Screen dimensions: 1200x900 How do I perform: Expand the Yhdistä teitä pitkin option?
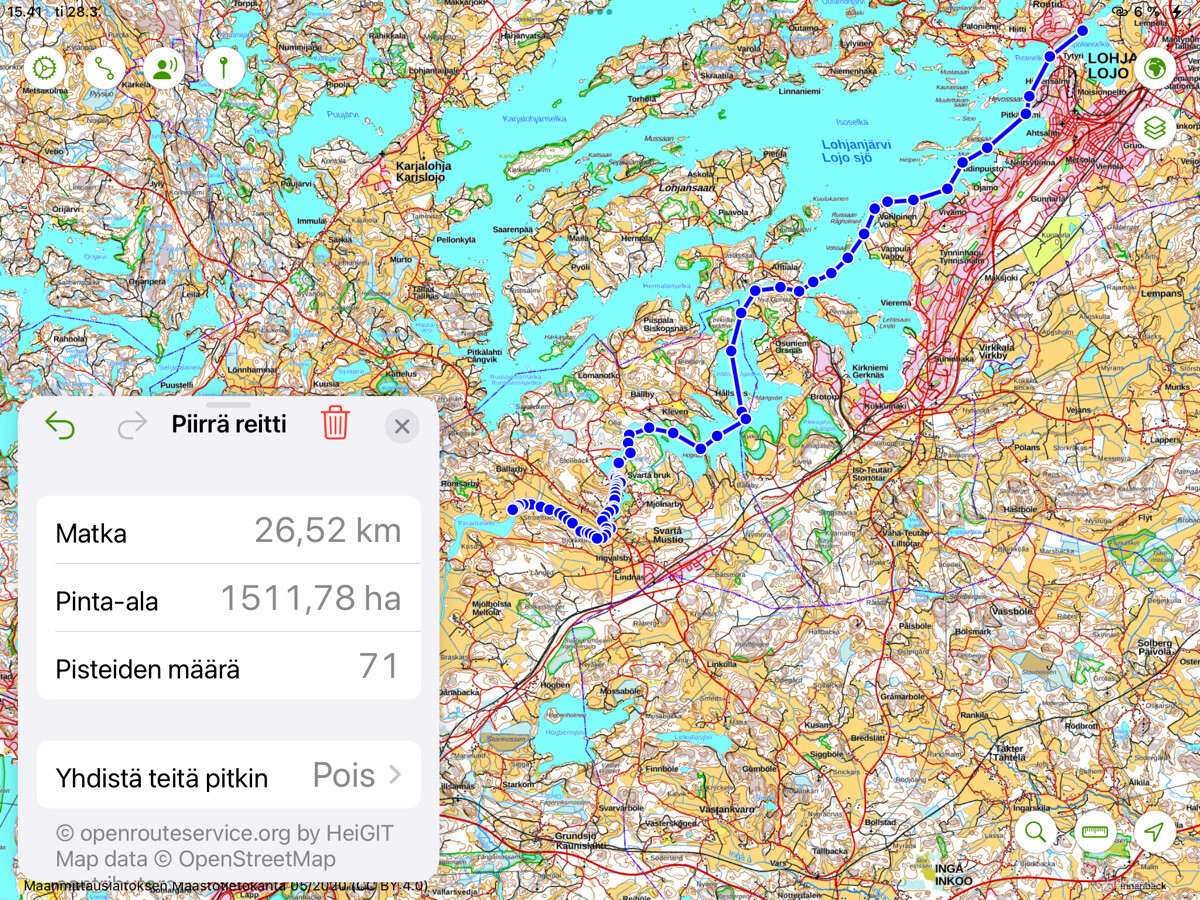click(228, 775)
